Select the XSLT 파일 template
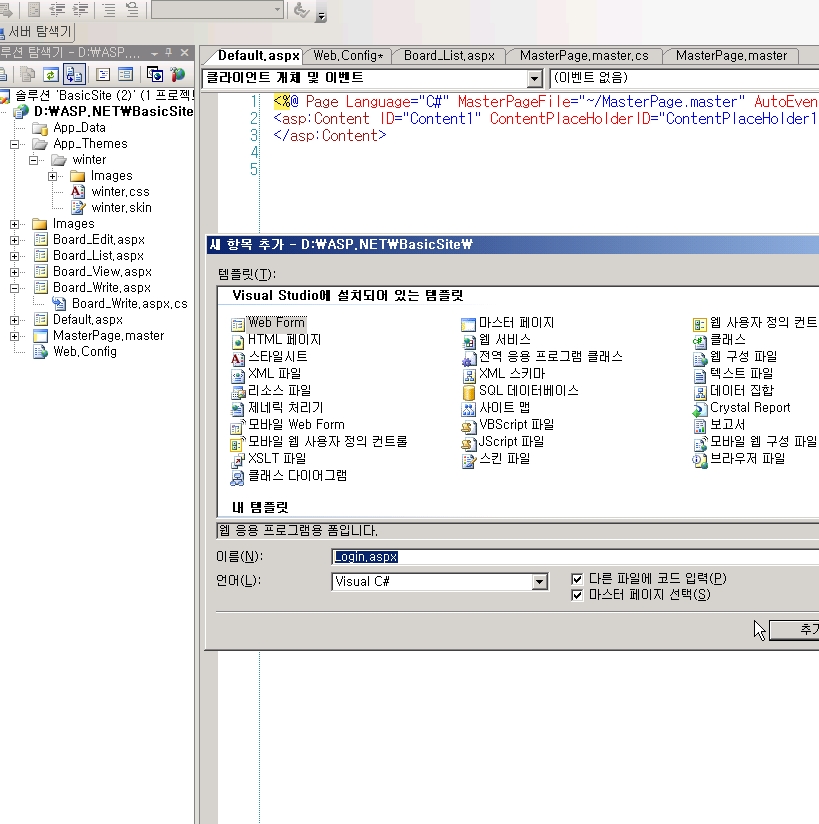Viewport: 819px width, 824px height. click(x=269, y=459)
